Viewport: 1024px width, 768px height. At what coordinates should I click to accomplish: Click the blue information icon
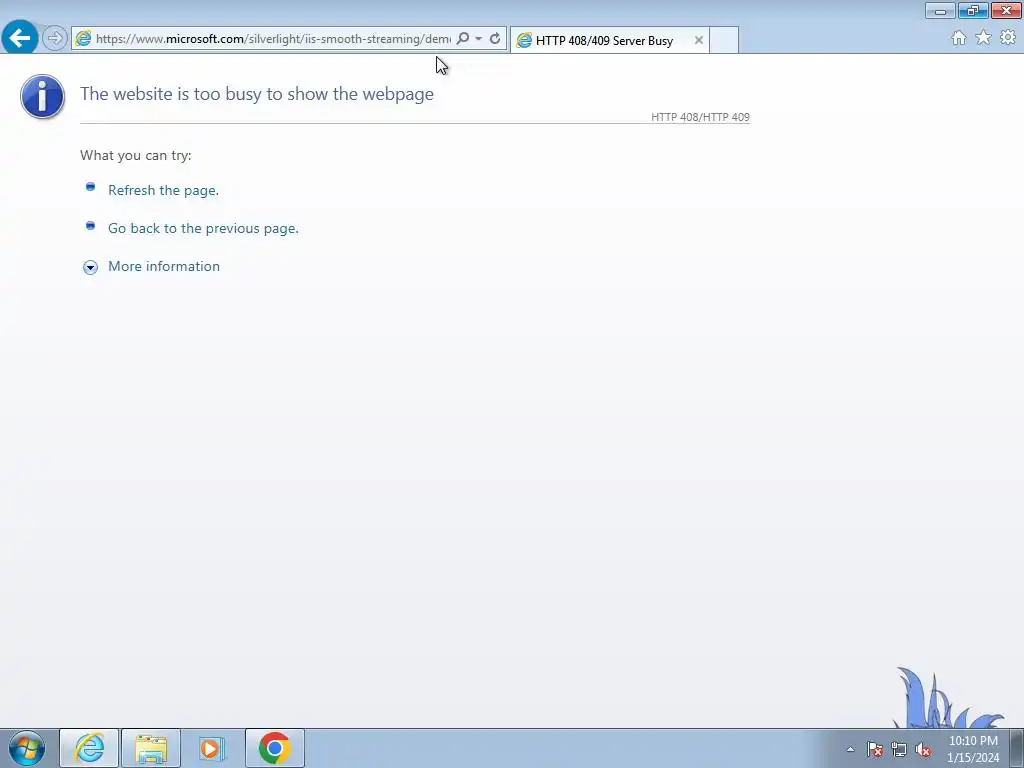pyautogui.click(x=42, y=97)
